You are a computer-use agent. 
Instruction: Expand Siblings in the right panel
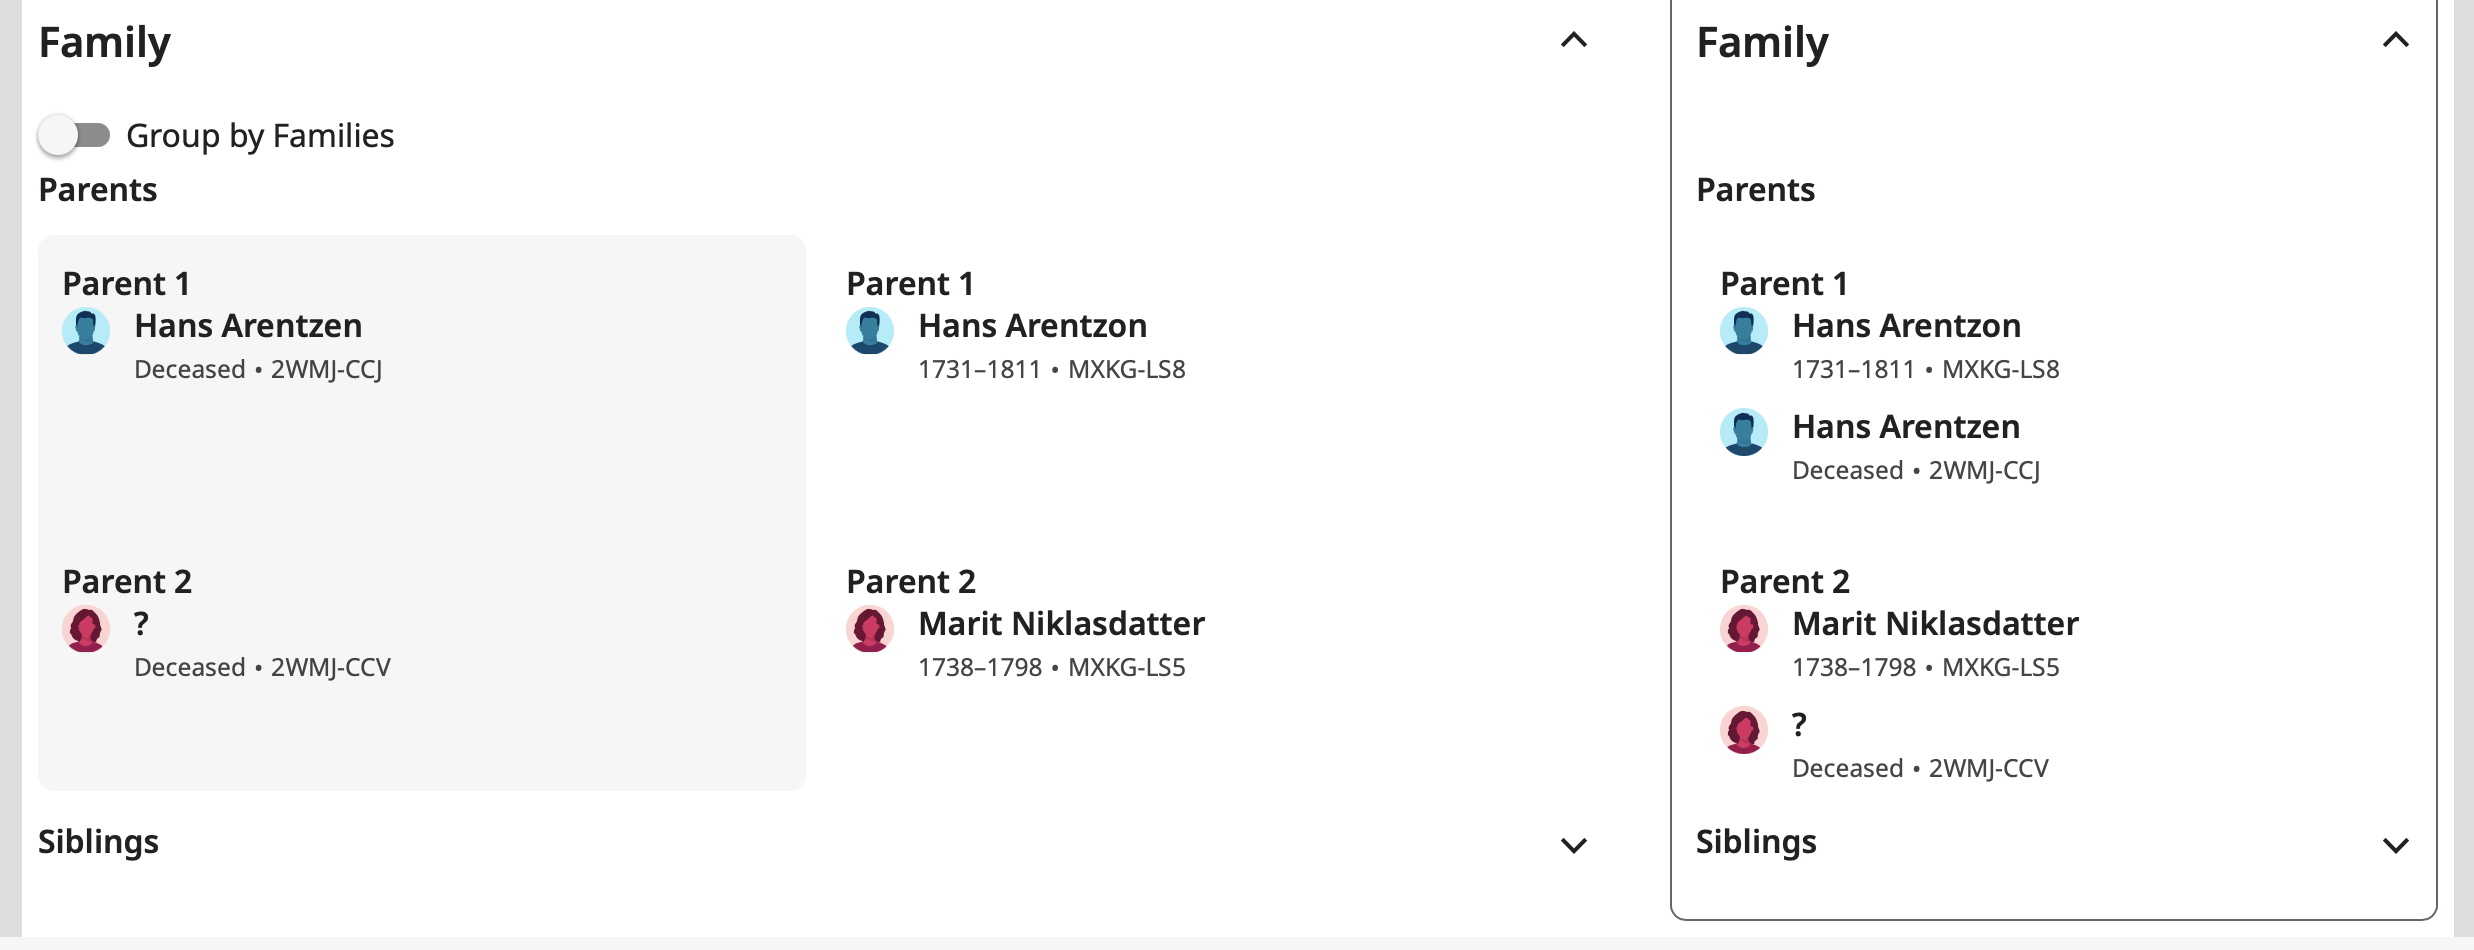(x=2396, y=845)
